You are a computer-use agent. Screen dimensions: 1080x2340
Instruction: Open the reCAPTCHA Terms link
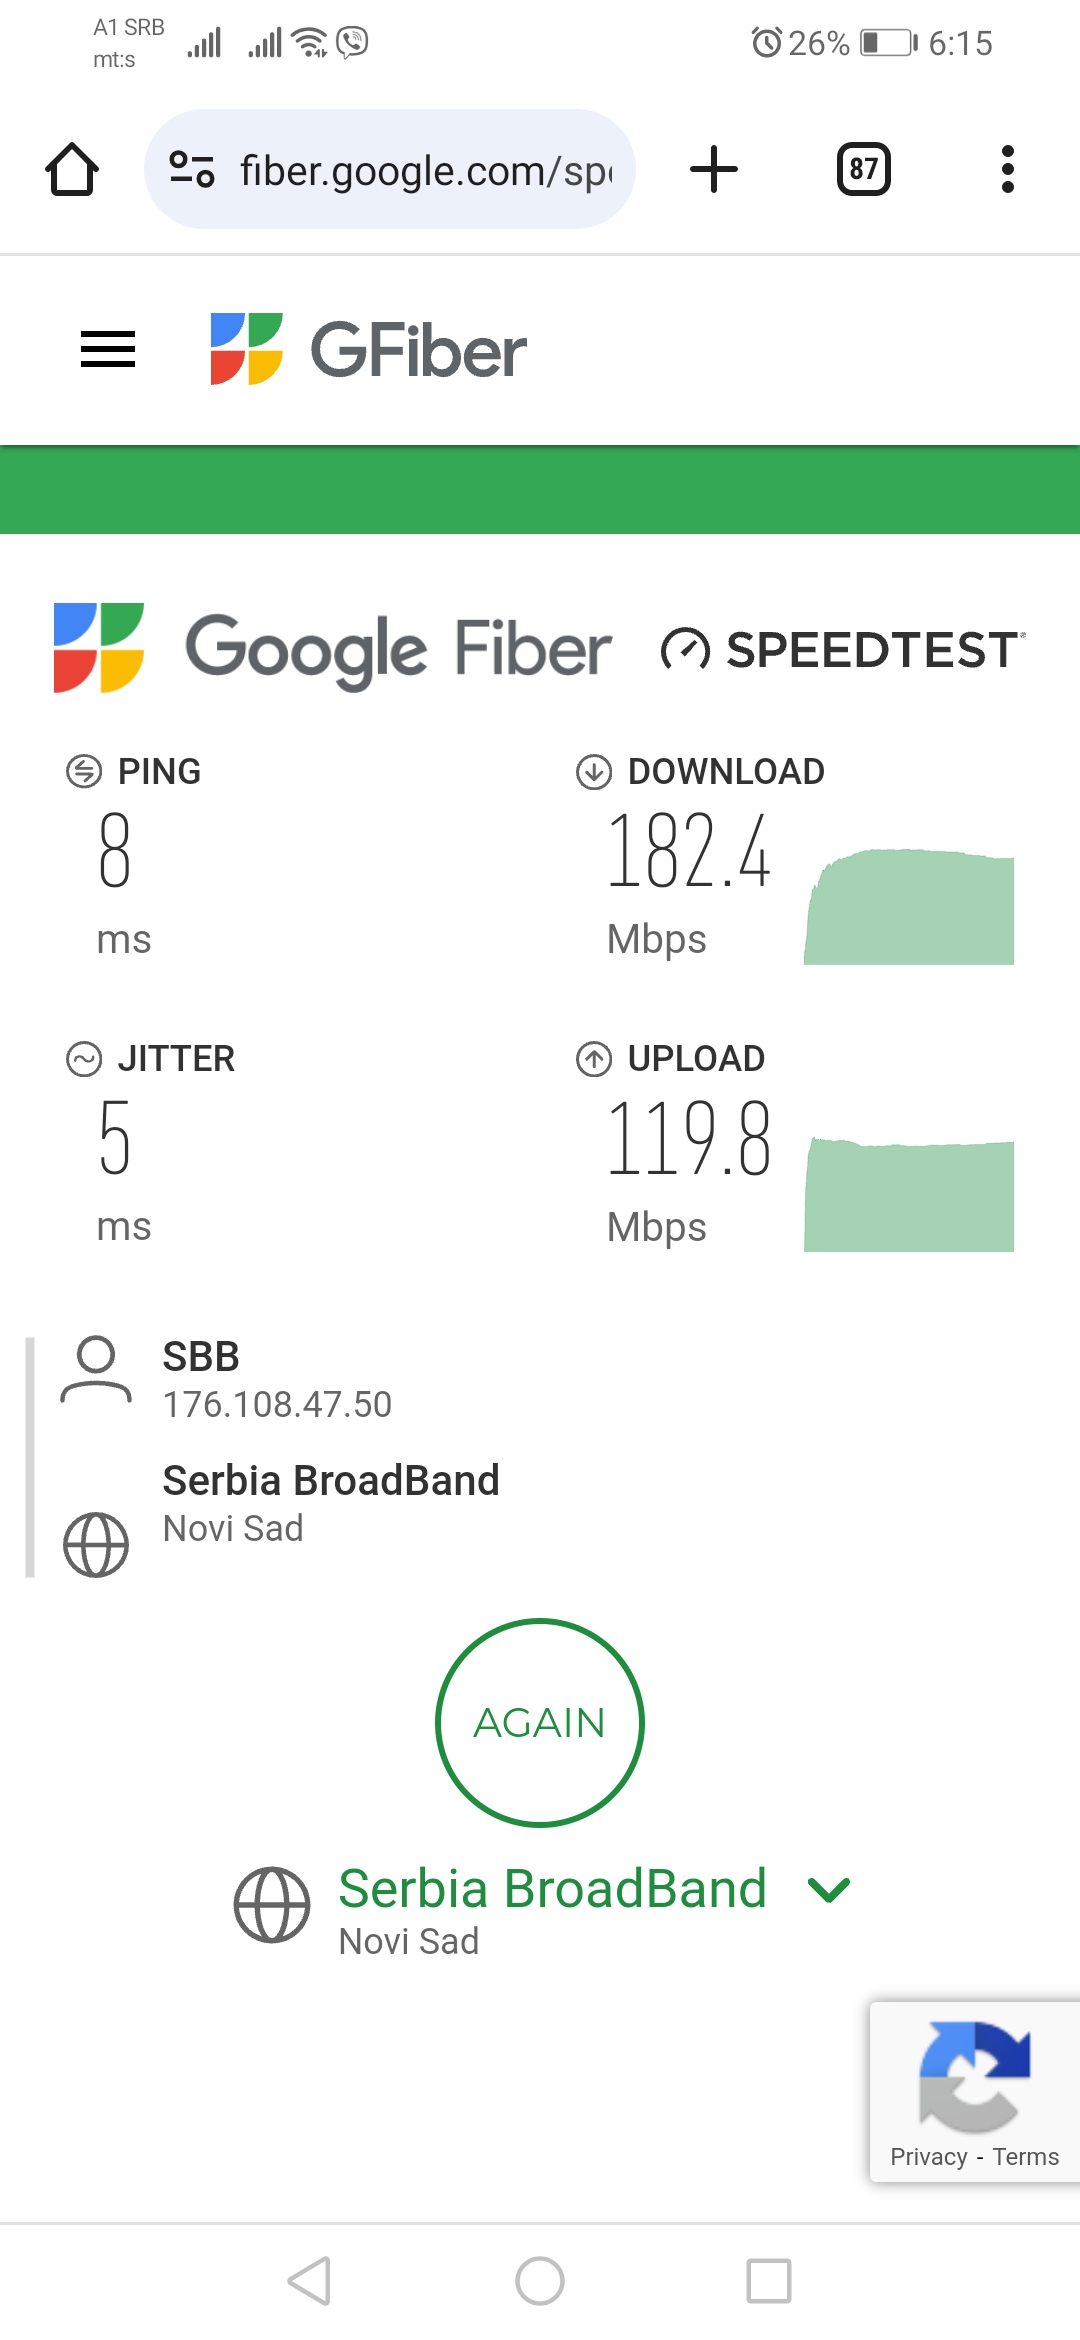(x=1025, y=2157)
